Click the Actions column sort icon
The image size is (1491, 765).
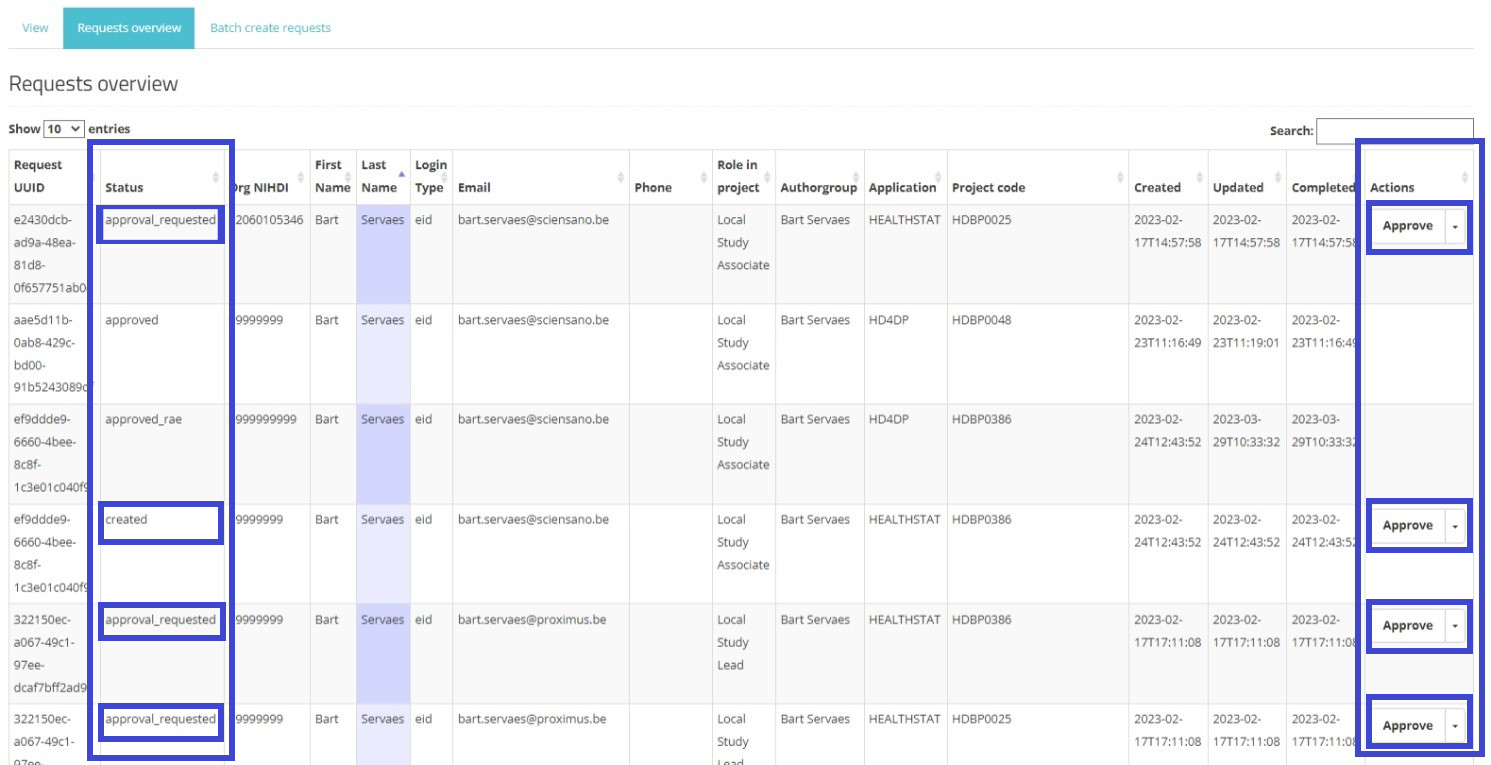[1465, 178]
